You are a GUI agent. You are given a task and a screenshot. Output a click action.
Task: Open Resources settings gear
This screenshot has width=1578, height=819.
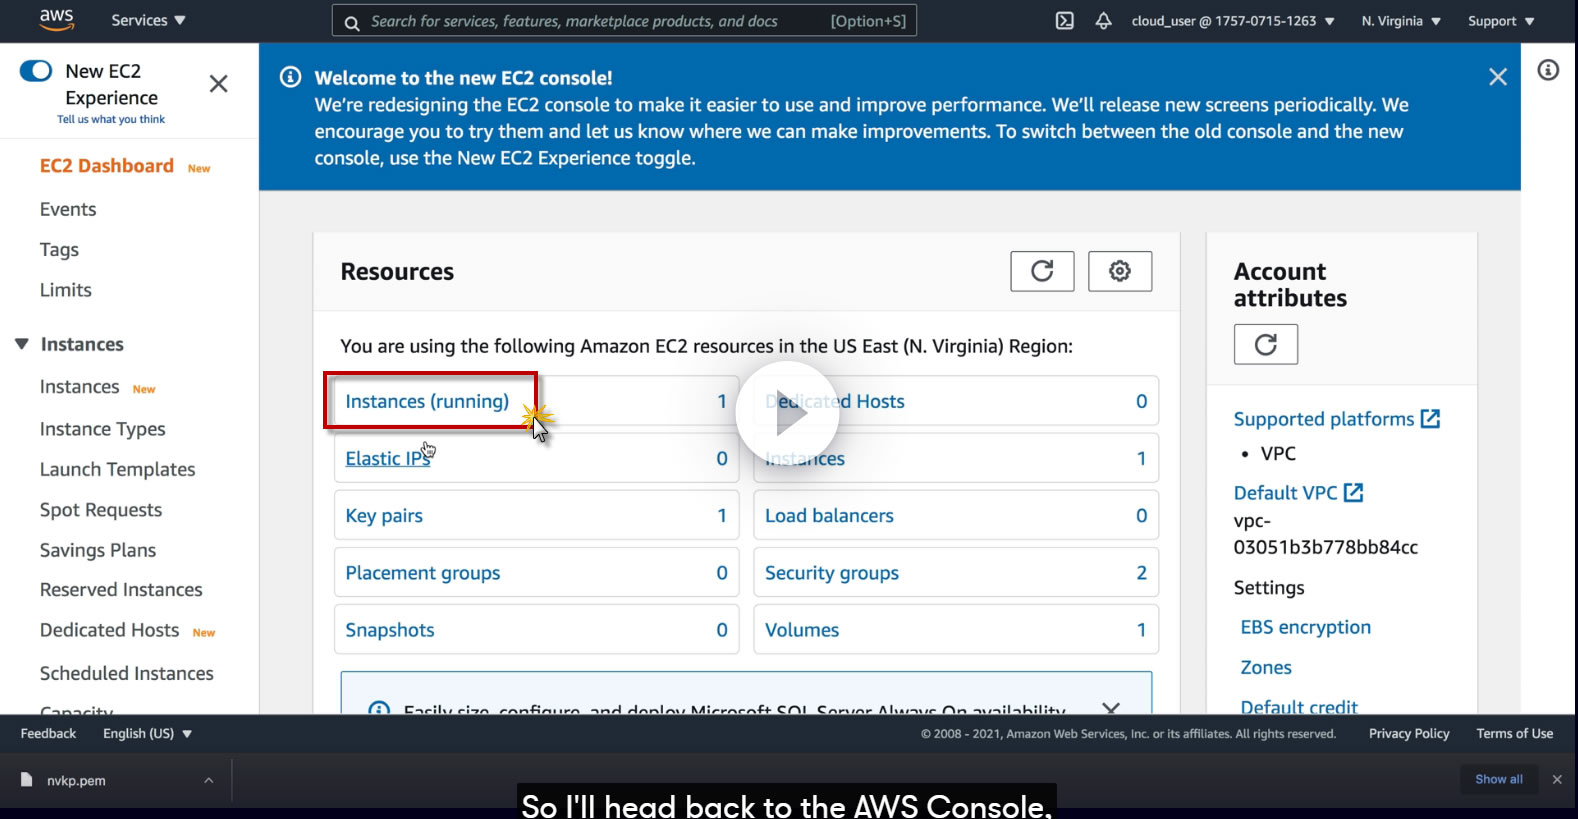[1120, 271]
